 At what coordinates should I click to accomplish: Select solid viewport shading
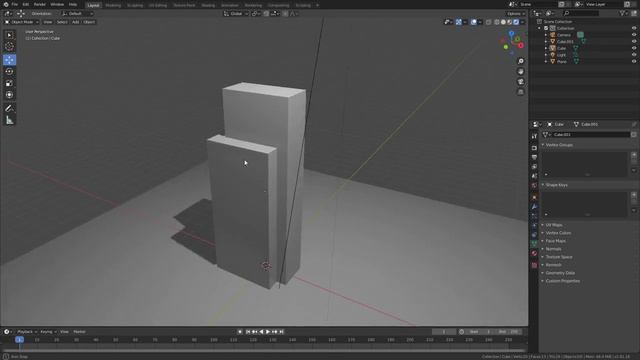pos(503,22)
